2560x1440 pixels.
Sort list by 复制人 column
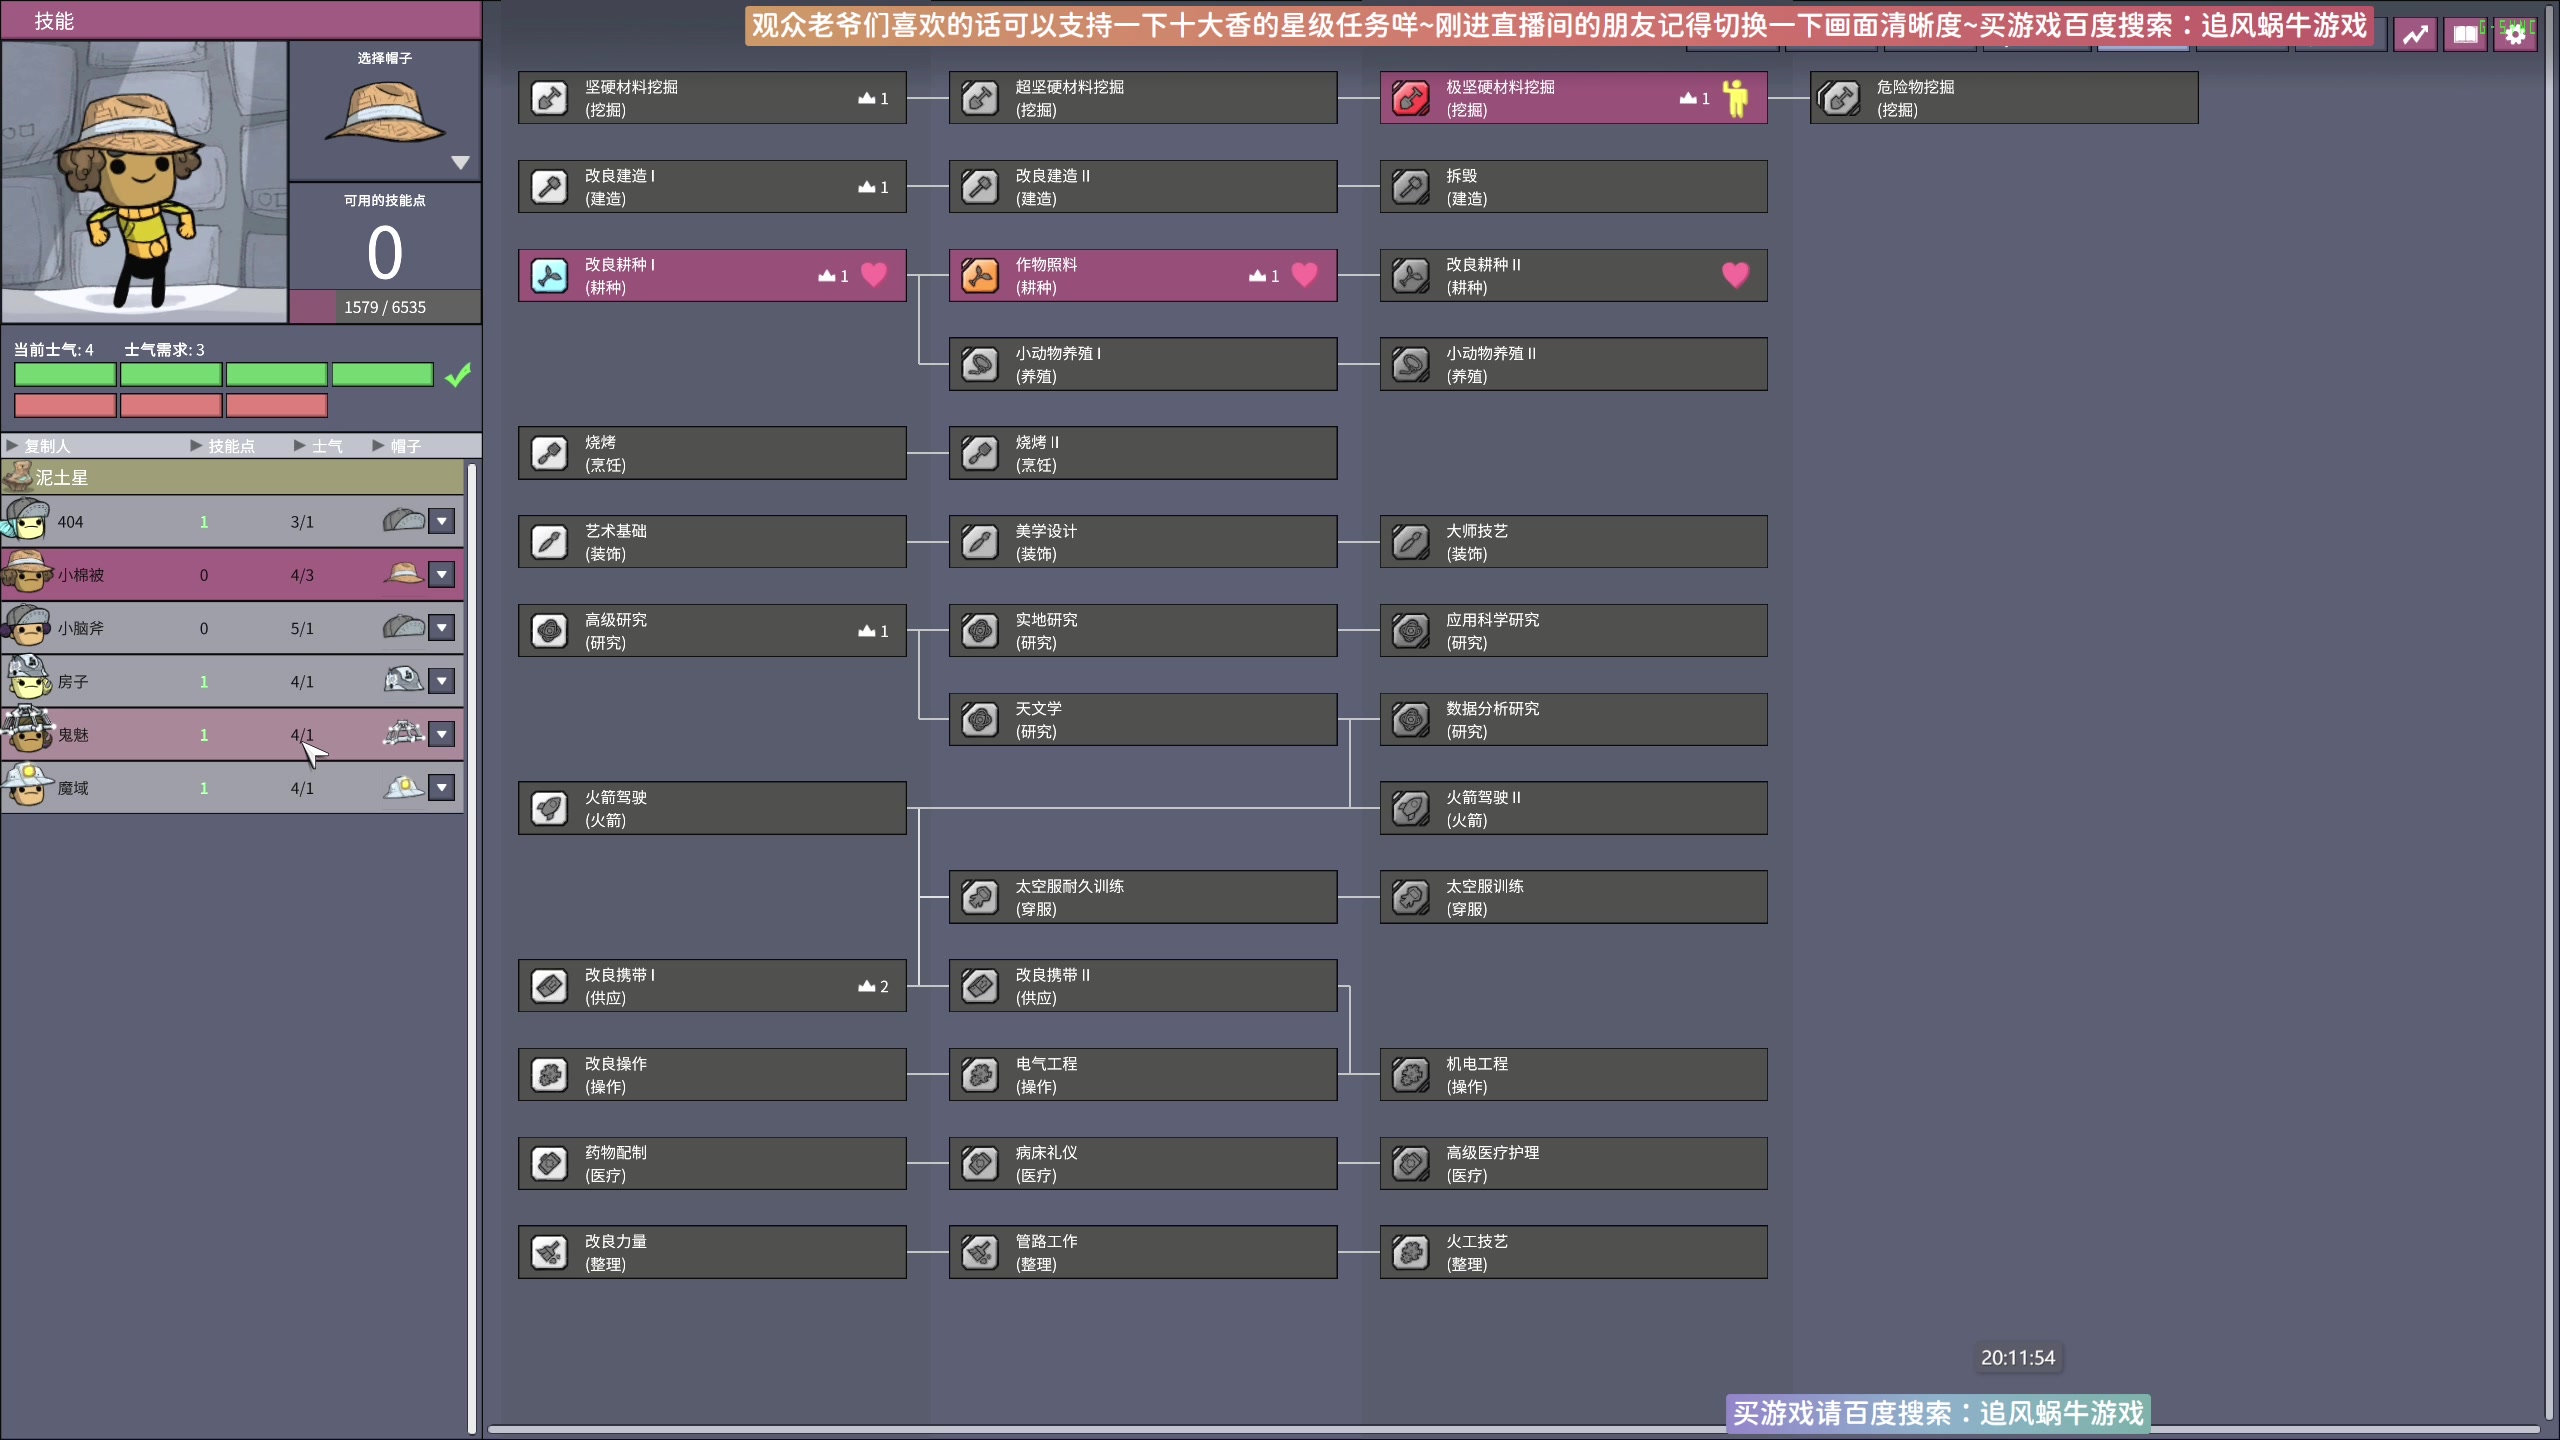click(38, 446)
